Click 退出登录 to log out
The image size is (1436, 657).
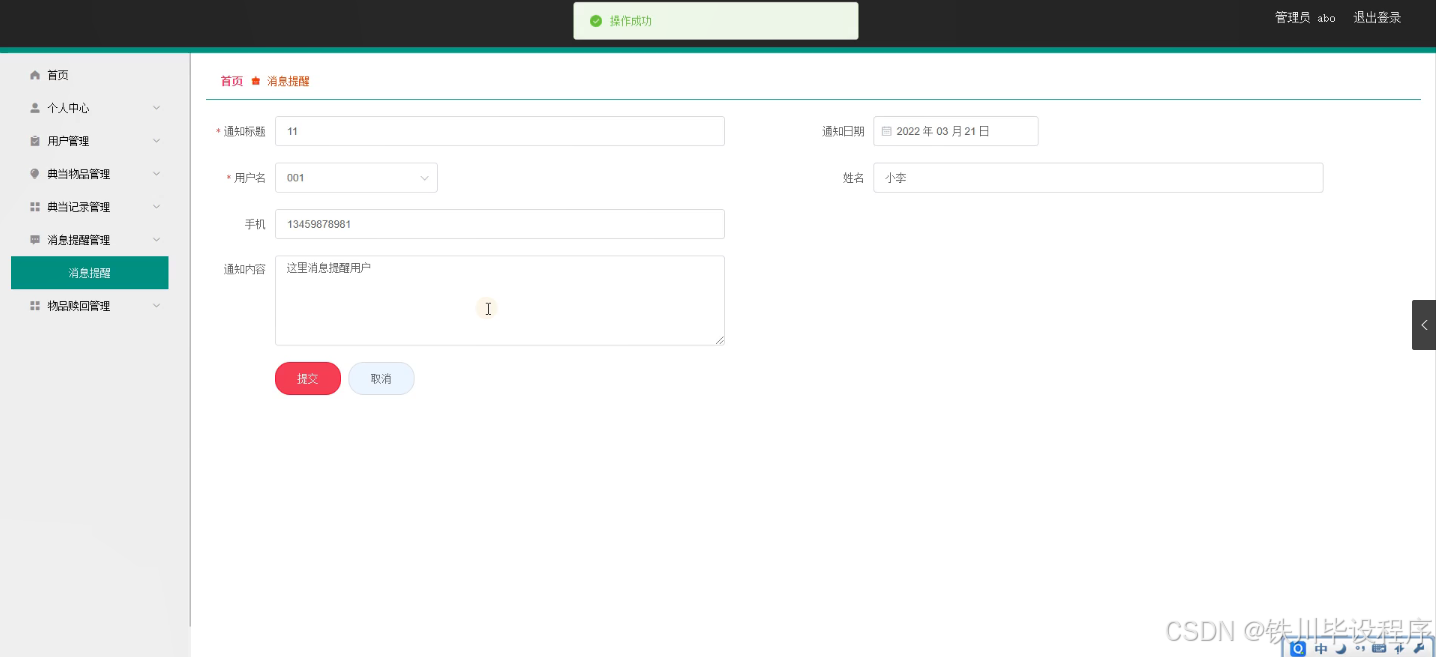coord(1377,18)
